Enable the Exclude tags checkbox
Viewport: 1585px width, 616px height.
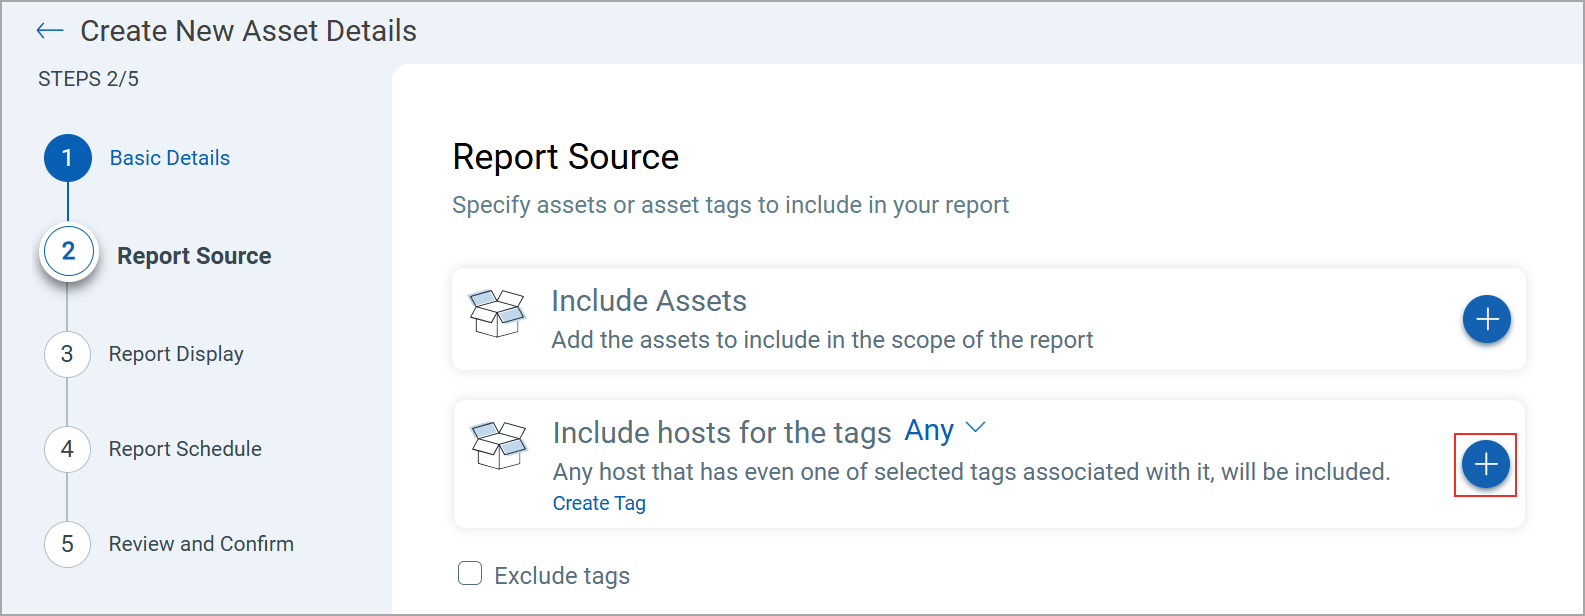coord(470,573)
